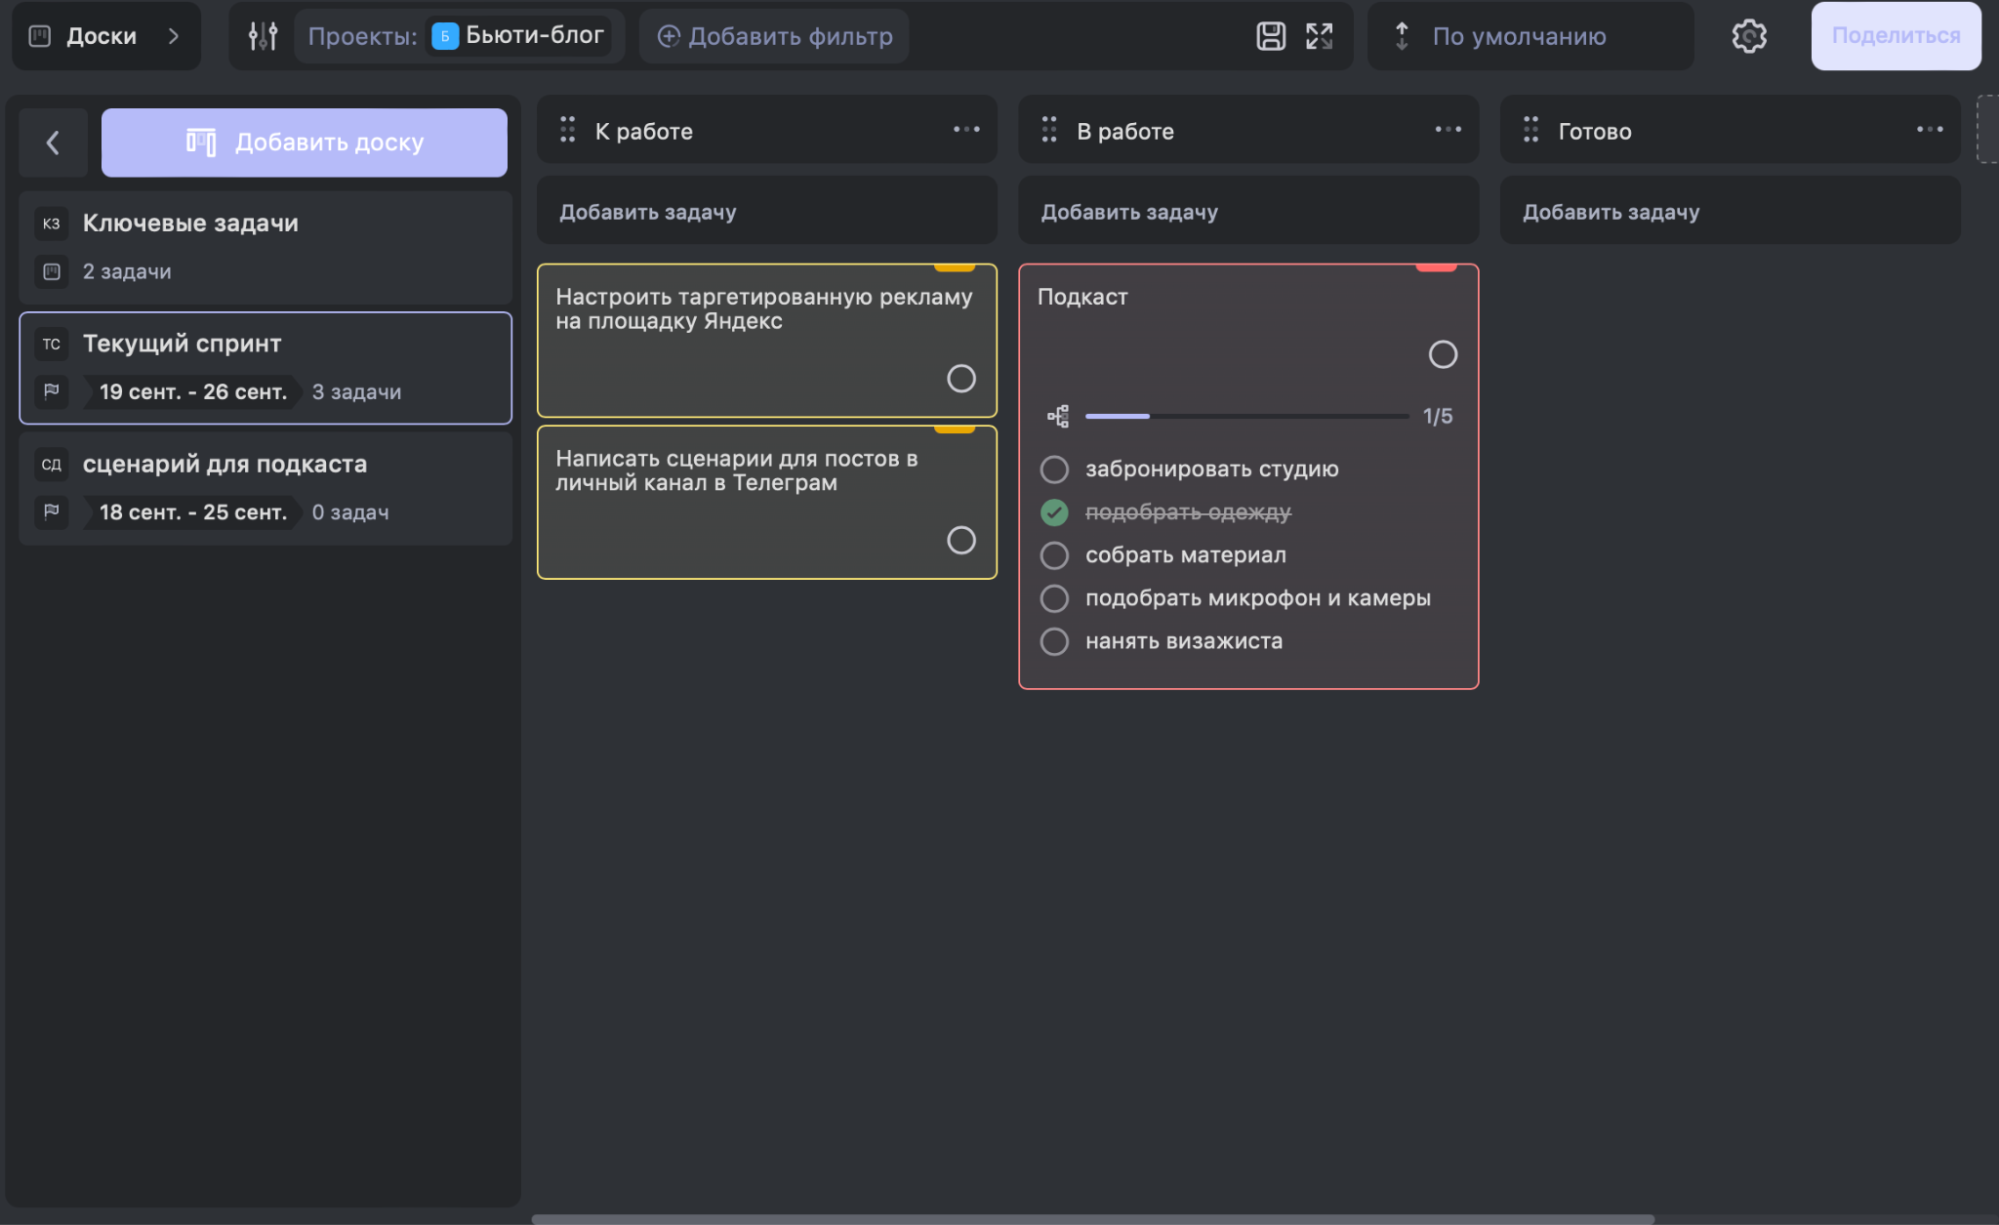Click the Подкаст subtask progress bar
The height and width of the screenshot is (1225, 1999).
[1246, 416]
